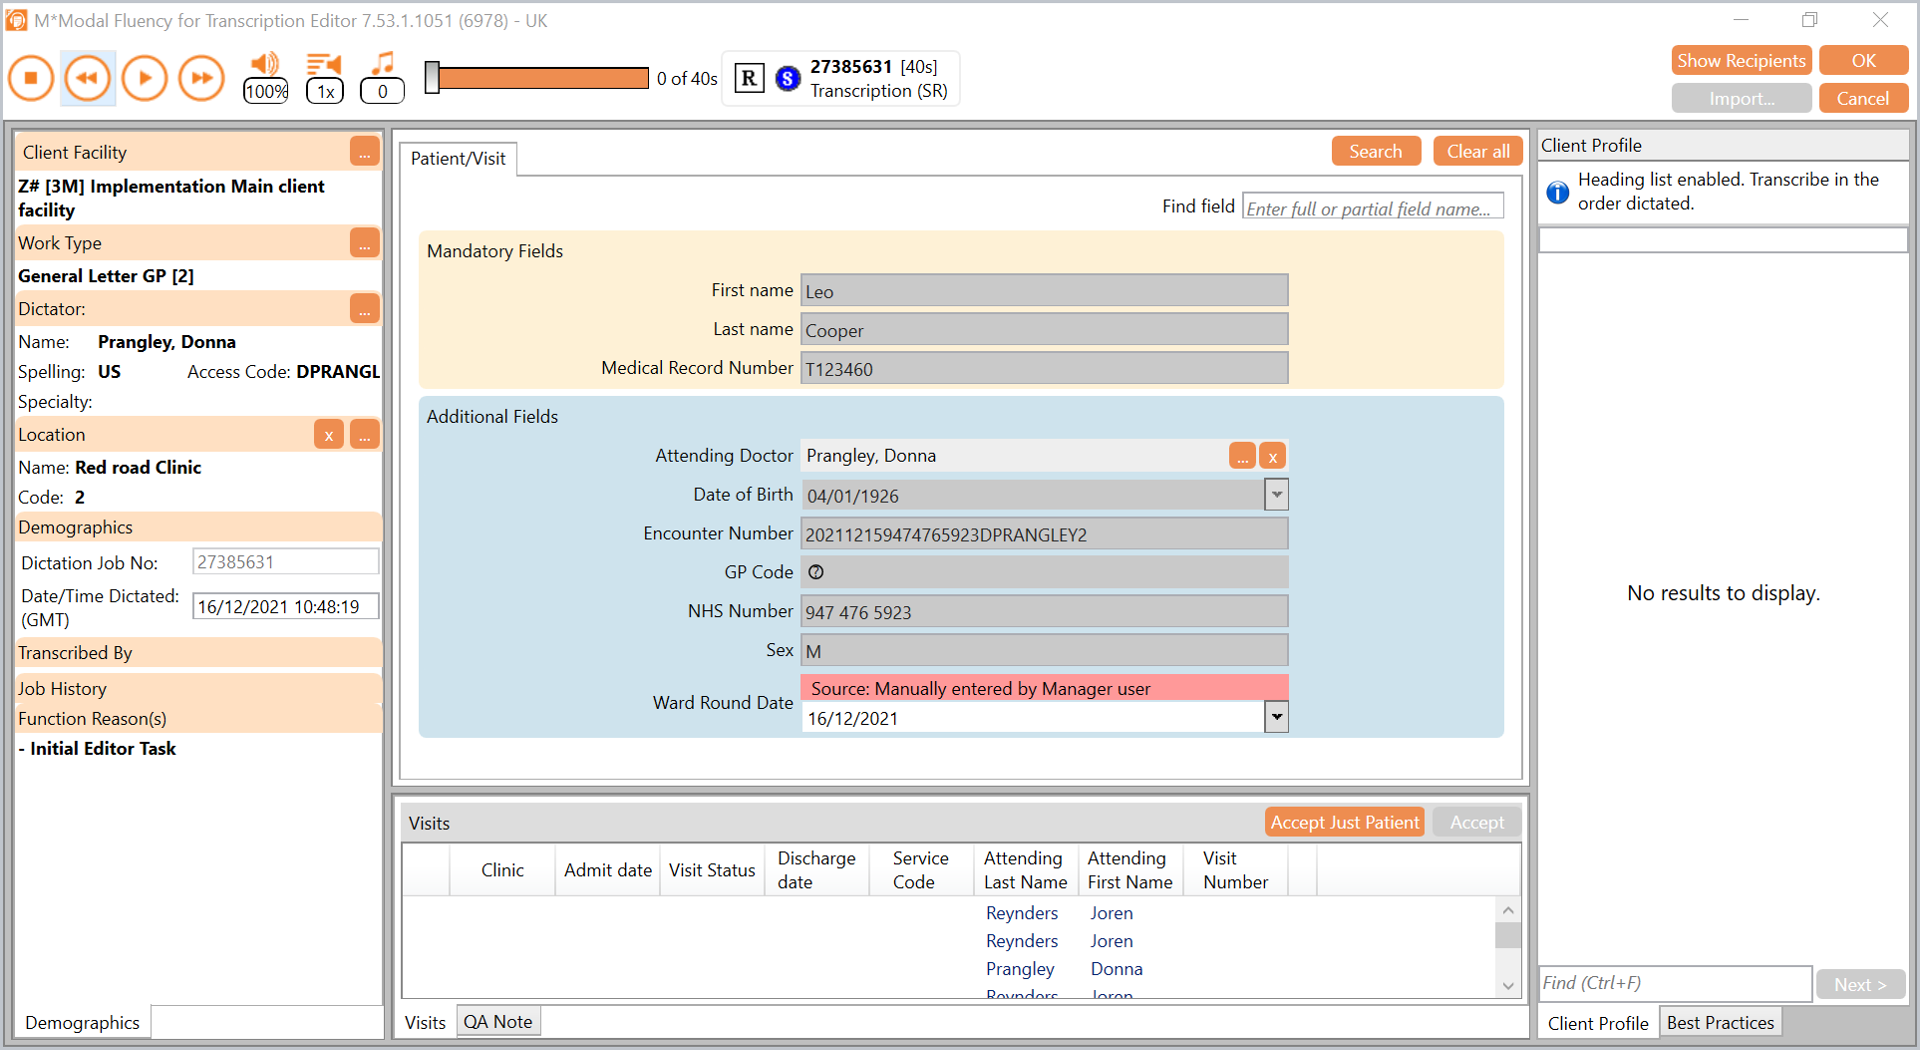Click the orange audio progress bar
The height and width of the screenshot is (1050, 1920).
tap(543, 78)
